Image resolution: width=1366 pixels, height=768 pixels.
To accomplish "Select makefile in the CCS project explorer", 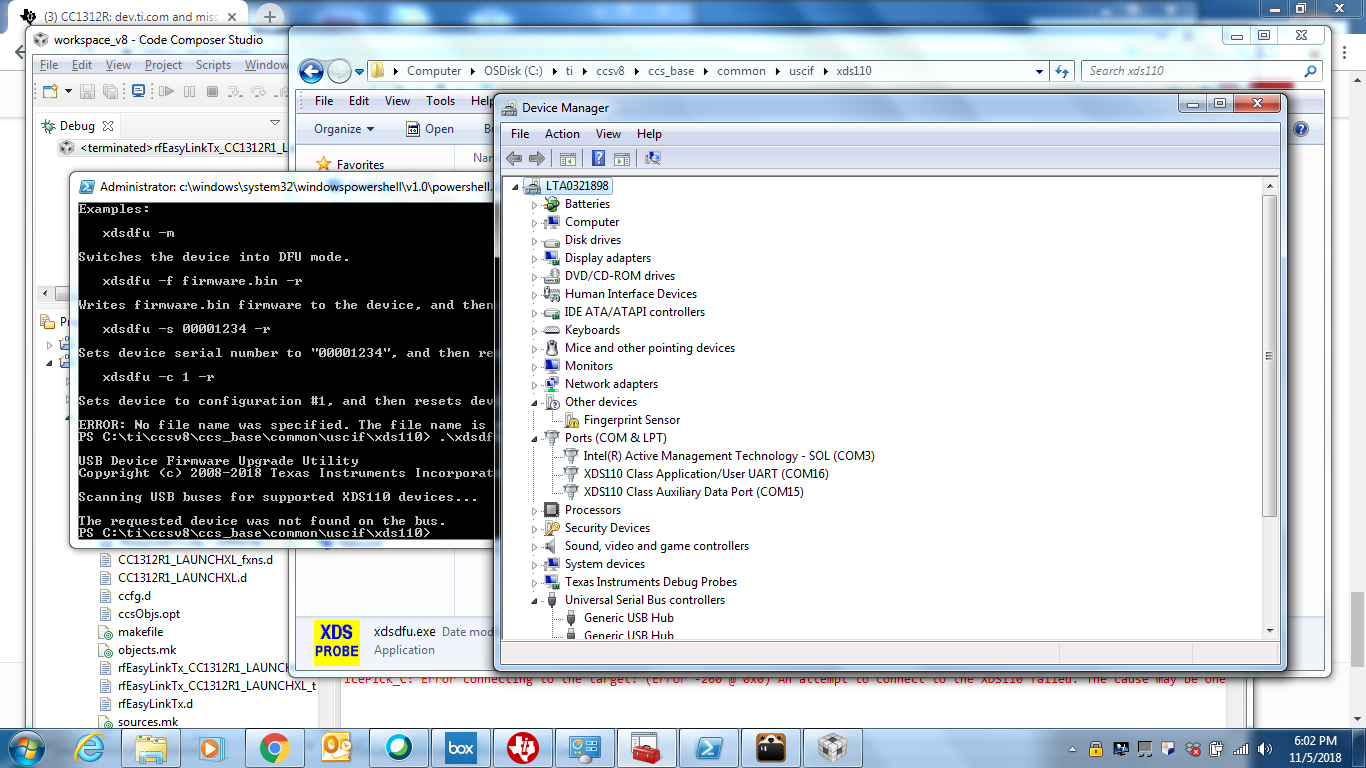I will pos(140,633).
